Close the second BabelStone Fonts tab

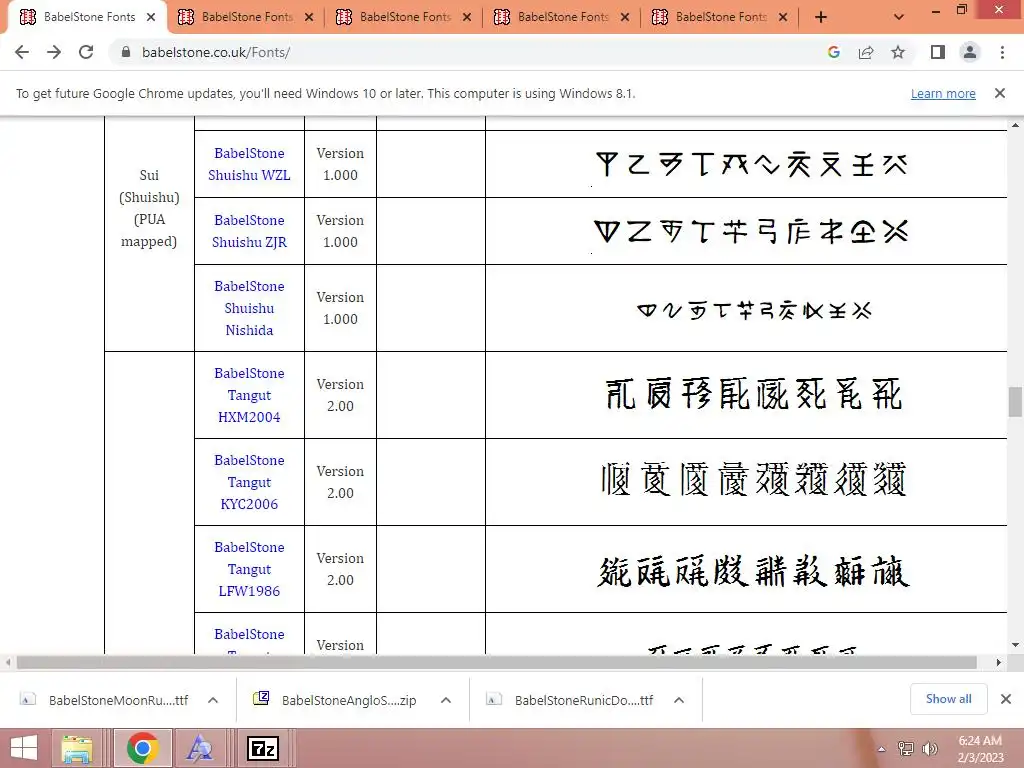pyautogui.click(x=309, y=17)
